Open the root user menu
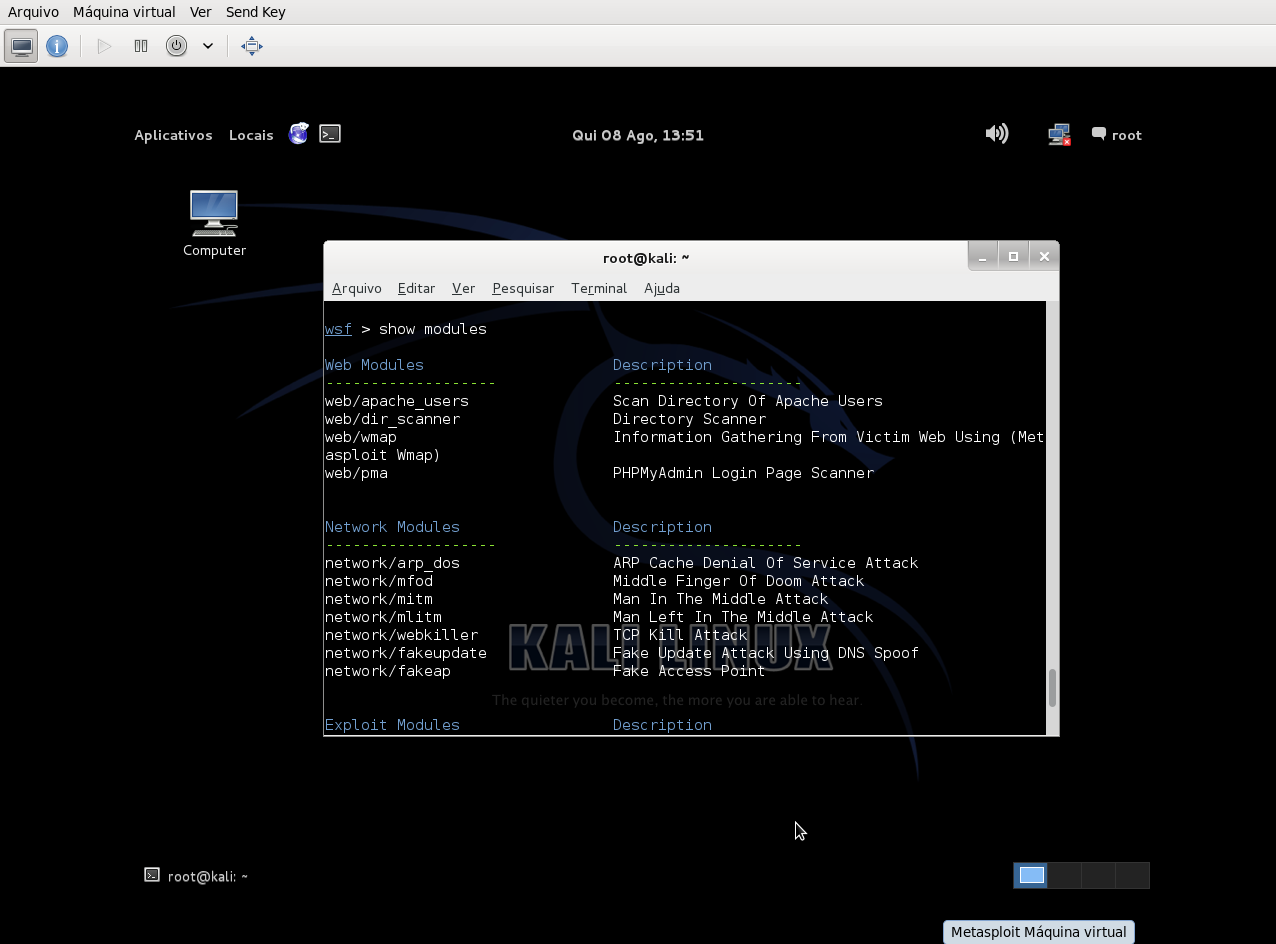The height and width of the screenshot is (944, 1276). pos(1117,135)
